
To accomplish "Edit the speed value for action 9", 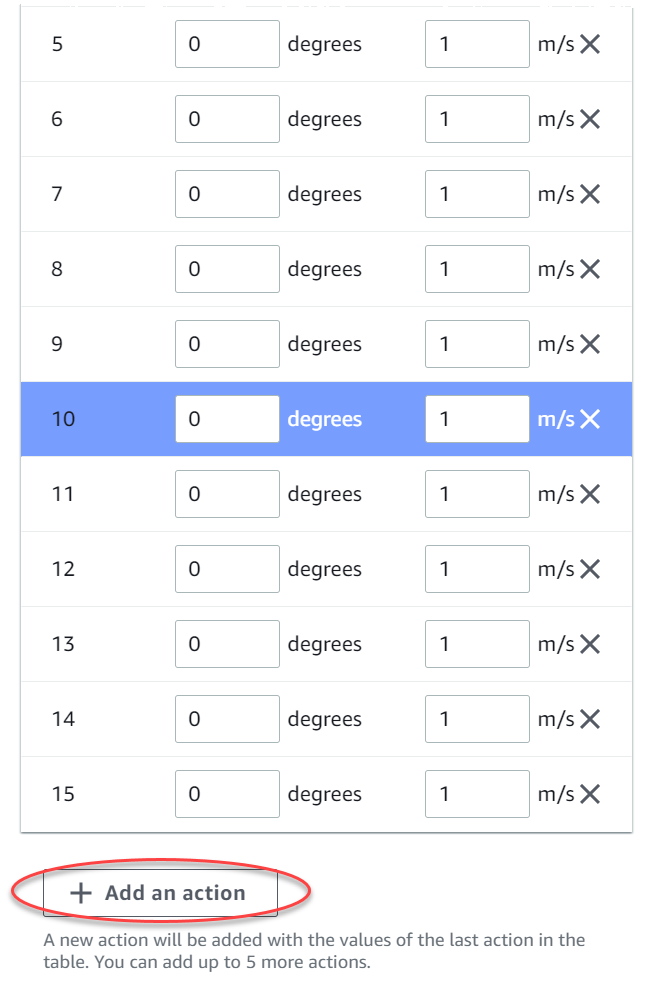I will 477,343.
